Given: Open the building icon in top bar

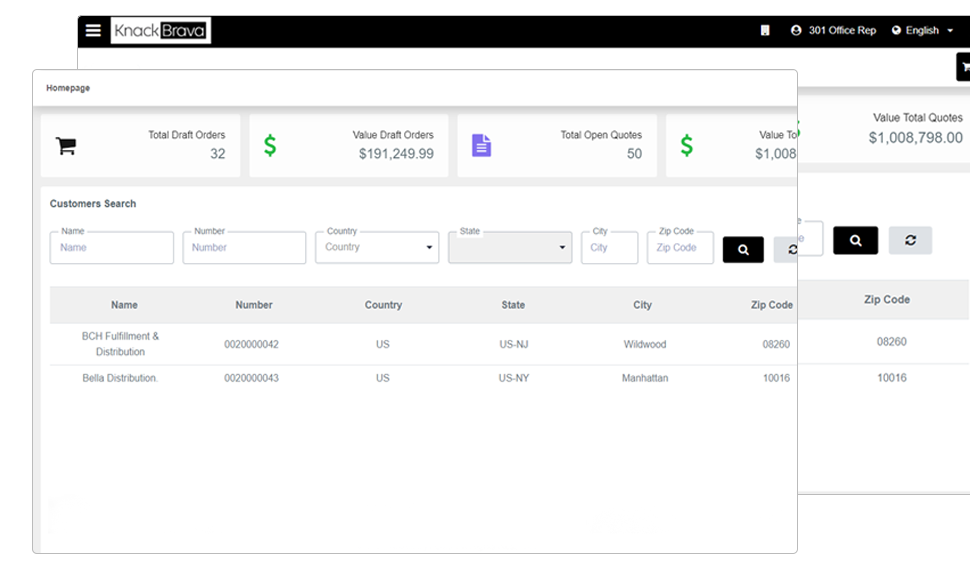Looking at the screenshot, I should 765,30.
